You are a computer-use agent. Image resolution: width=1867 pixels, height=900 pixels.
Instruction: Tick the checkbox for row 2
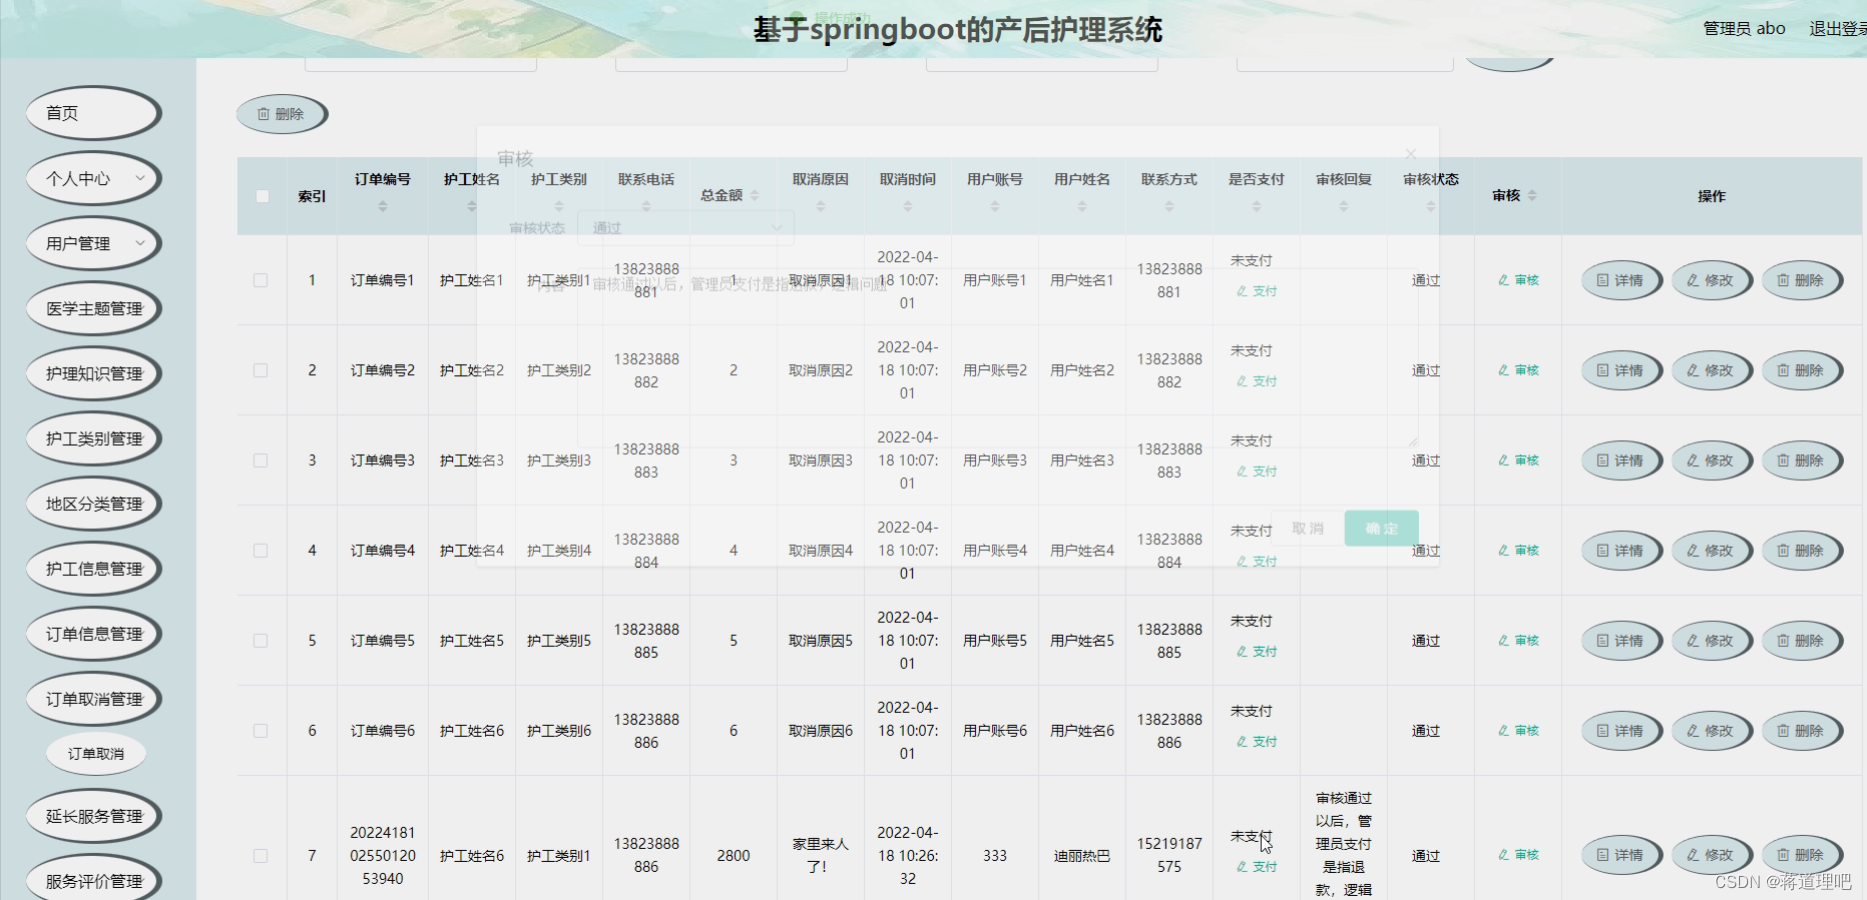(x=260, y=370)
